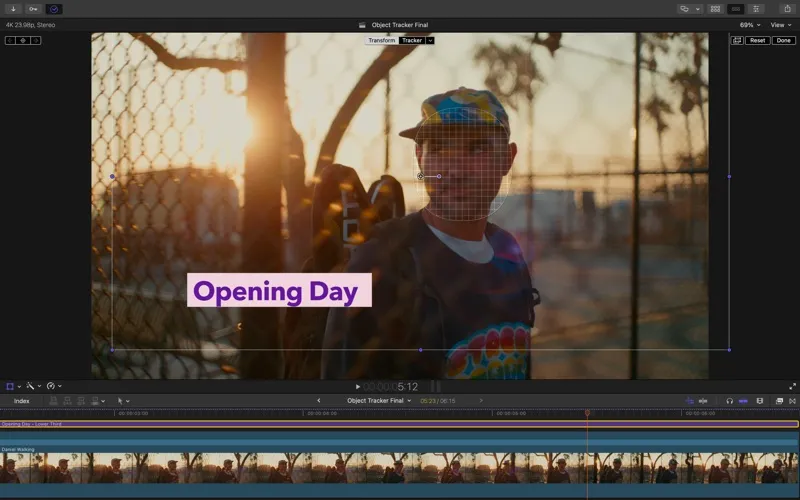Image resolution: width=800 pixels, height=500 pixels.
Task: Select the Opening Day title overlay
Action: (x=279, y=290)
